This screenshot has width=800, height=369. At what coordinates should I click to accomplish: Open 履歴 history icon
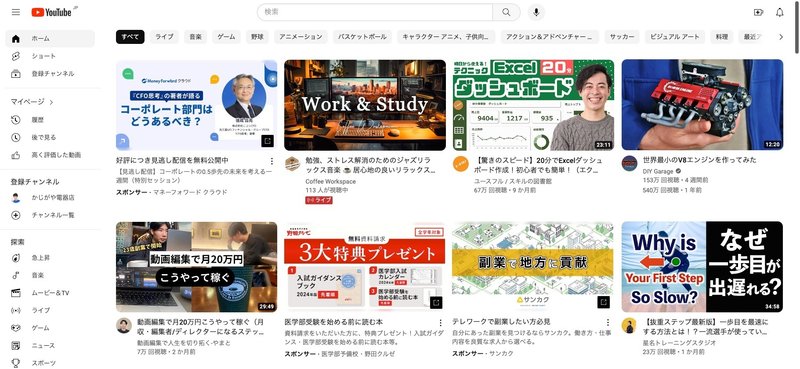pyautogui.click(x=16, y=120)
